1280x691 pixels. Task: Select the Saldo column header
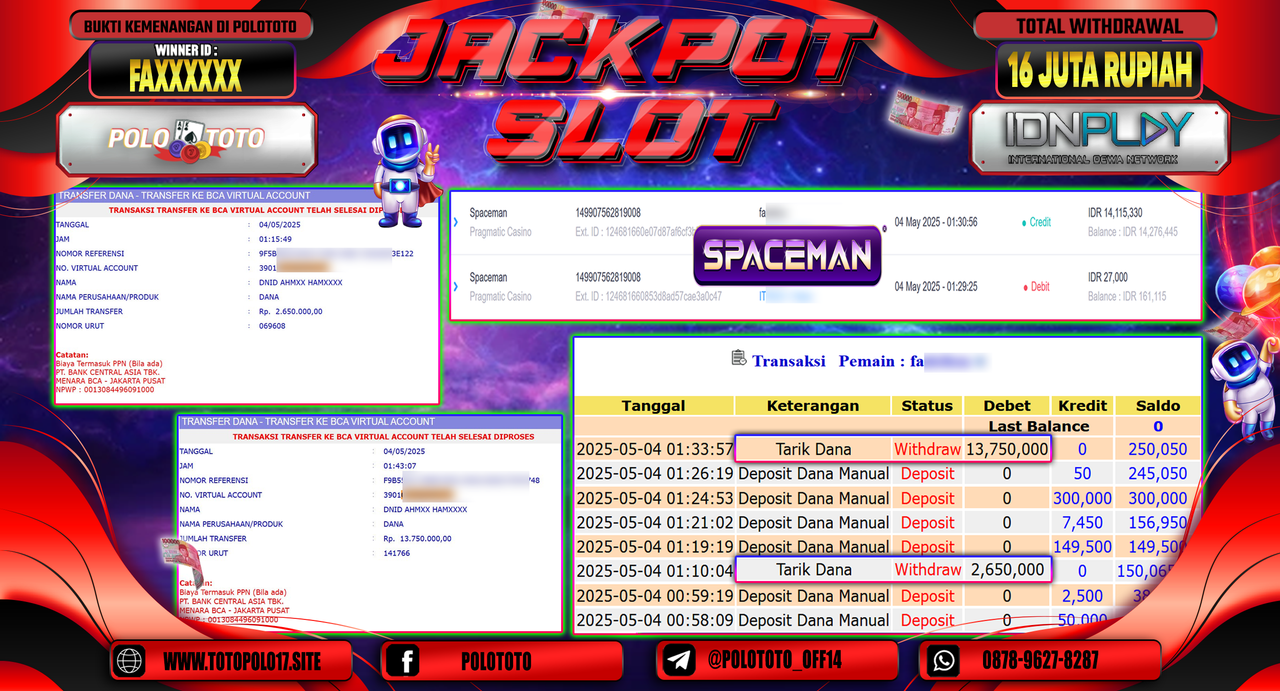[x=1158, y=405]
